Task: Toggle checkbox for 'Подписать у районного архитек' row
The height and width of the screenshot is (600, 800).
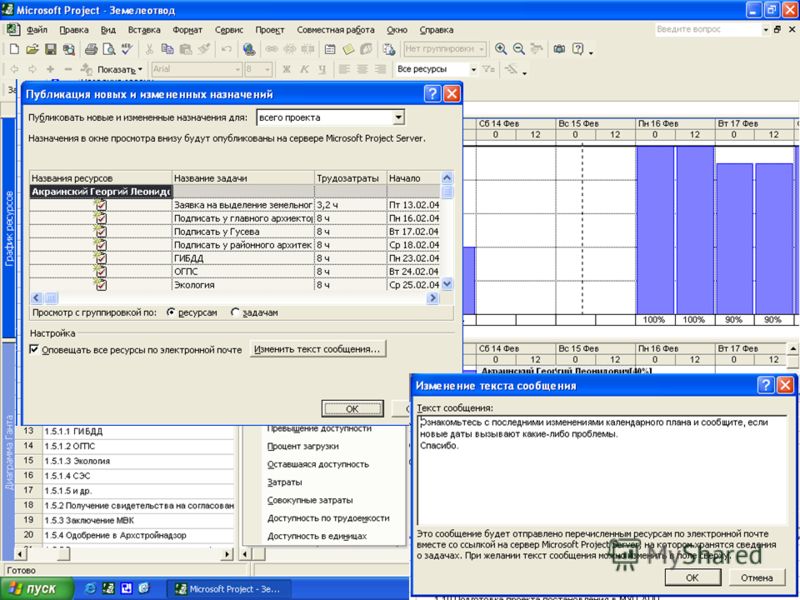Action: [x=101, y=245]
